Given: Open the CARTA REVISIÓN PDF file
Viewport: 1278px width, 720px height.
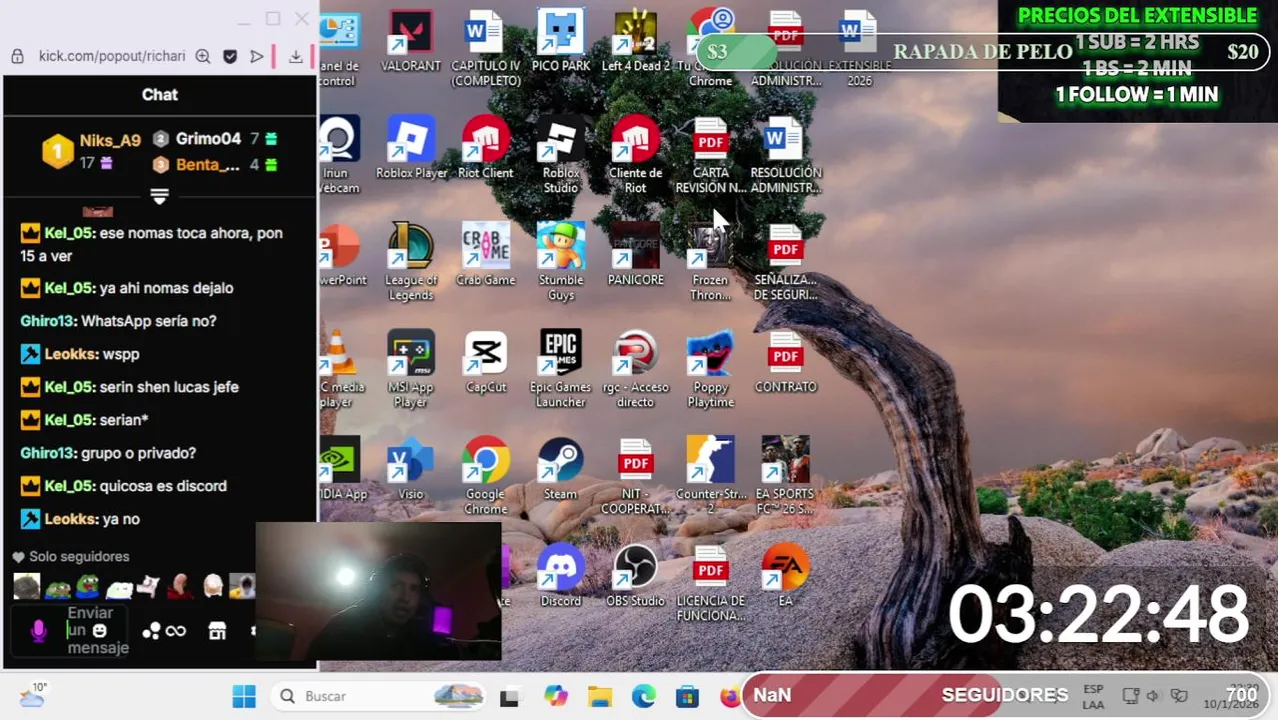Looking at the screenshot, I should click(x=710, y=156).
